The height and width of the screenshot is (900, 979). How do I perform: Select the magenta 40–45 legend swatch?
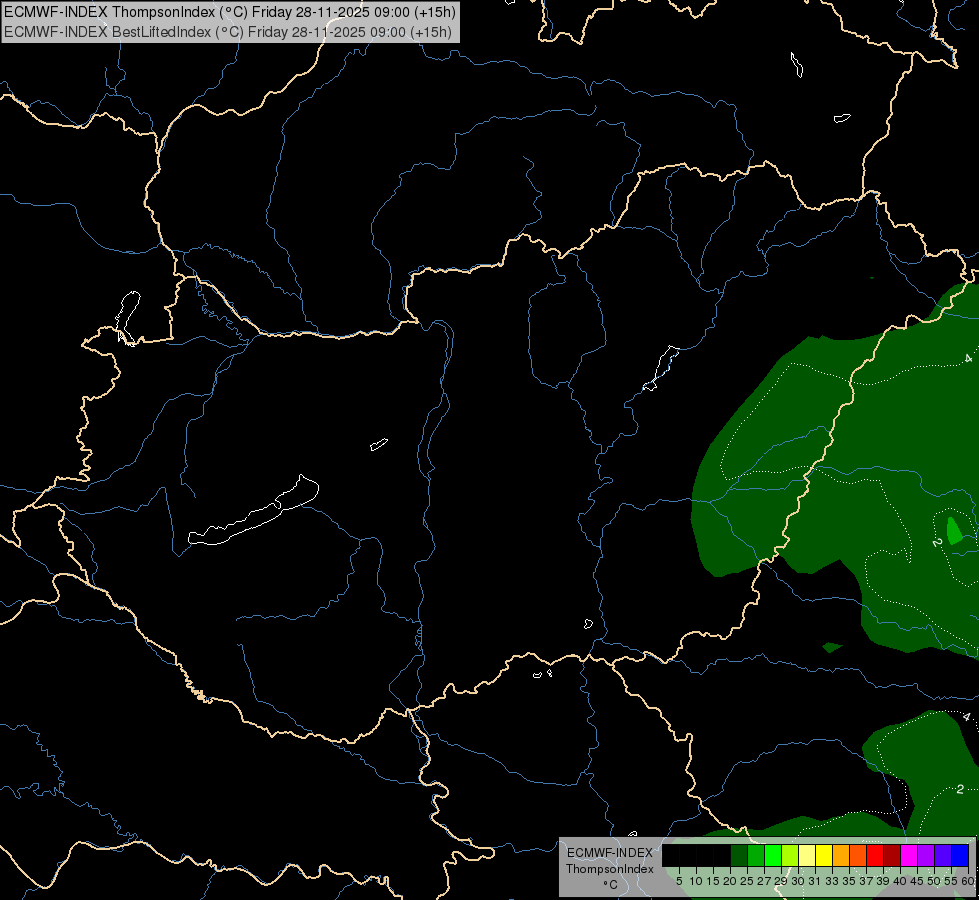[x=909, y=855]
